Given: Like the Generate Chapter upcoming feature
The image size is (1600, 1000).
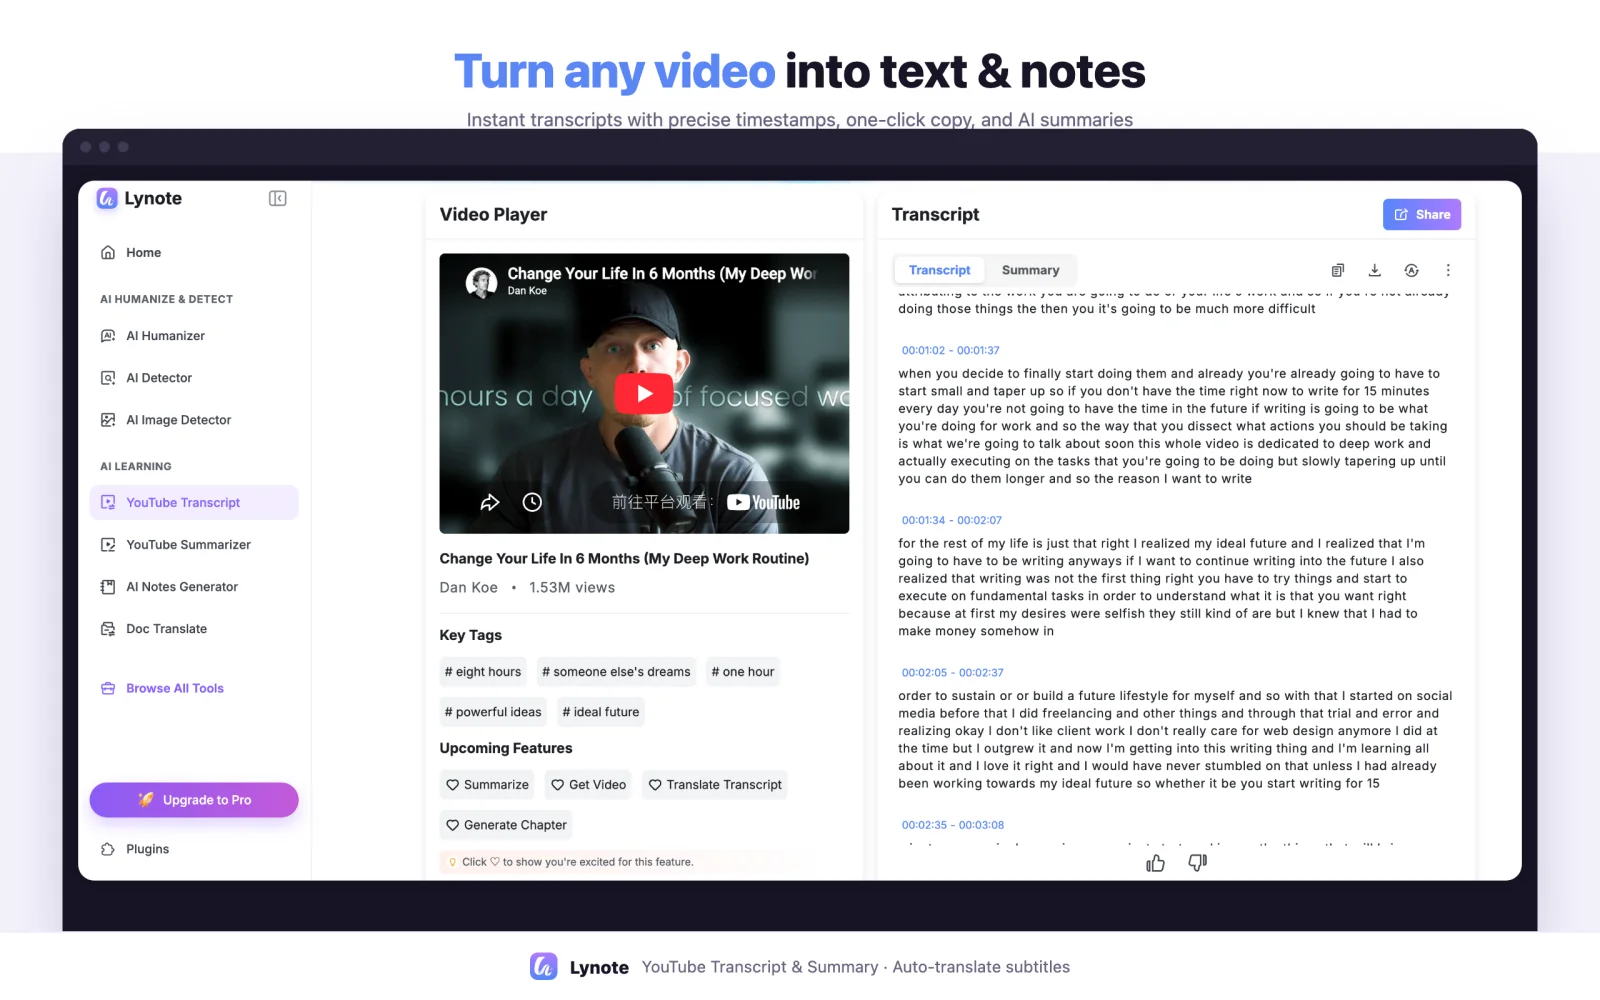Looking at the screenshot, I should pyautogui.click(x=506, y=825).
